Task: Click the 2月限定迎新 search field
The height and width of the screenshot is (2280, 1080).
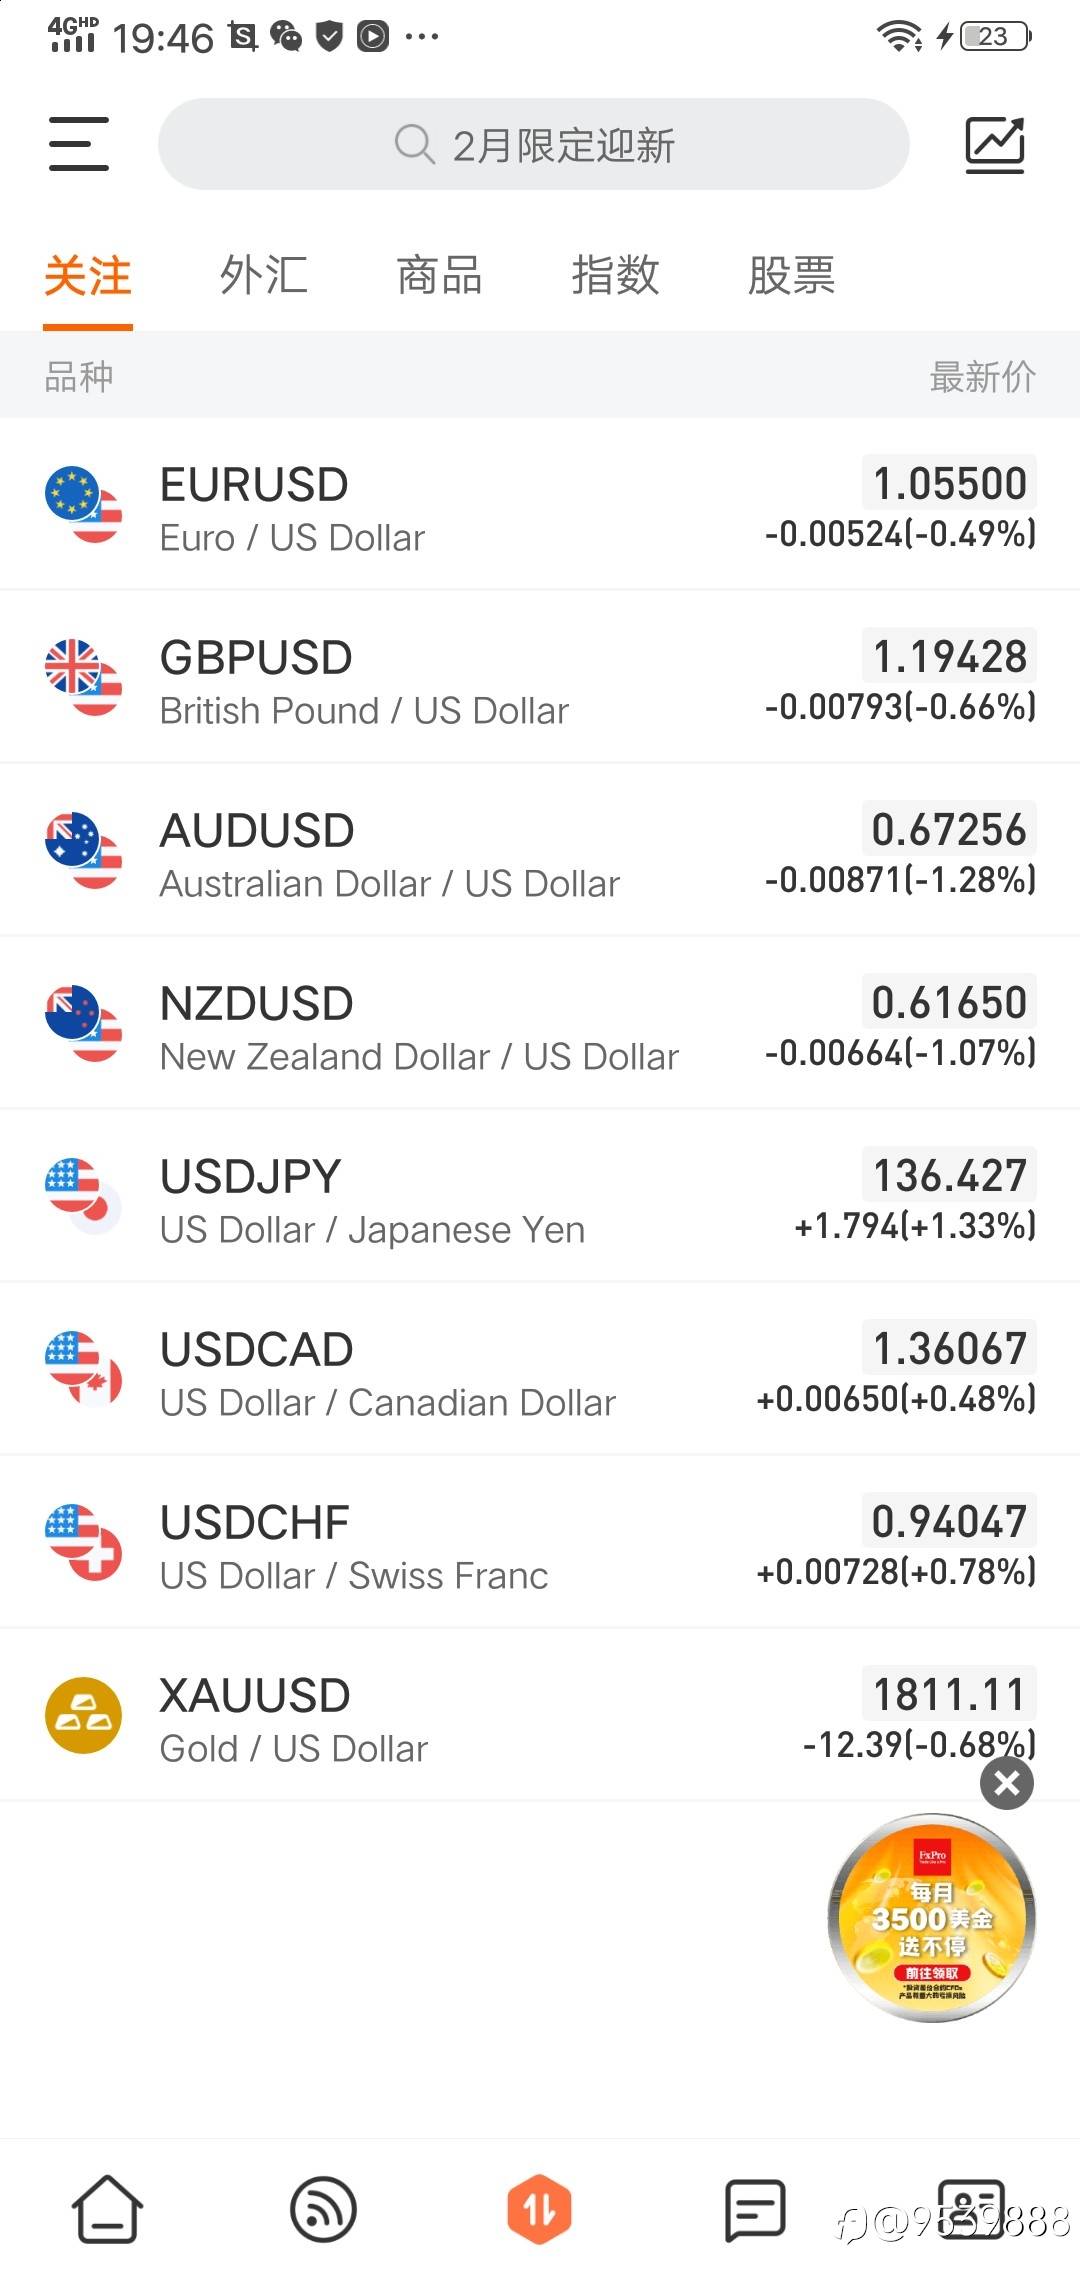Action: 534,145
